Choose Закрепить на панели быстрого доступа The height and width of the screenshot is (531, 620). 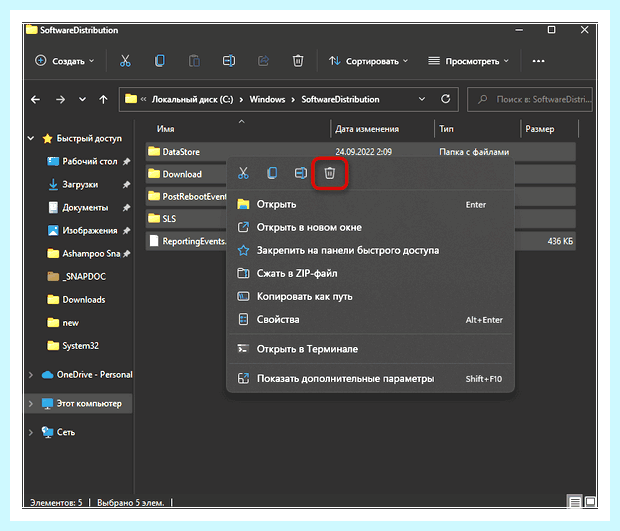[370, 250]
